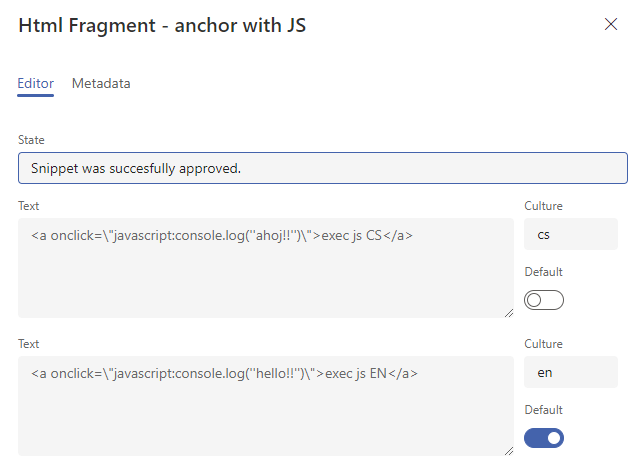Click the text area containing exec js CS

click(266, 268)
